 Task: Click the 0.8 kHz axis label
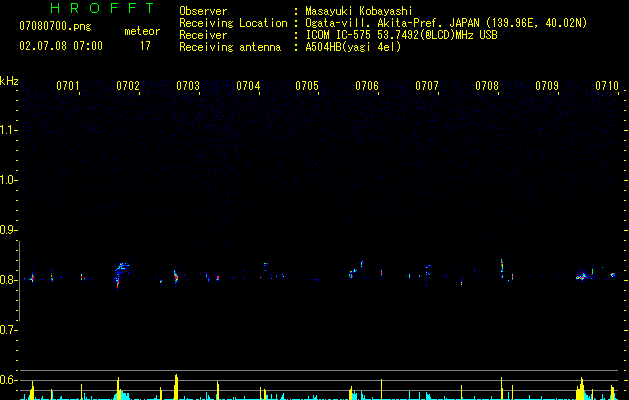click(8, 280)
